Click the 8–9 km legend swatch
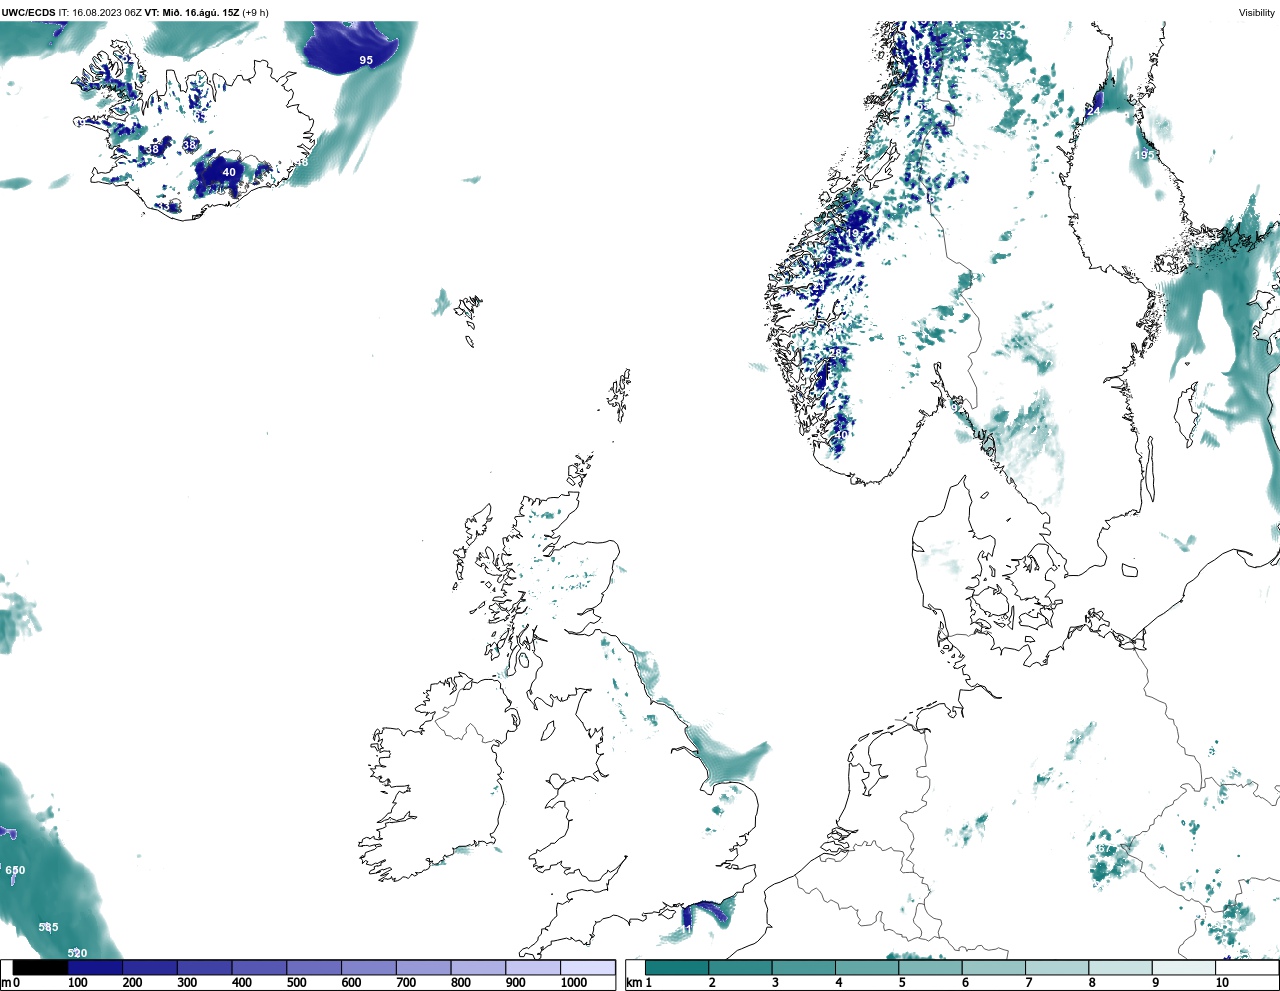The image size is (1280, 991). 1120,968
